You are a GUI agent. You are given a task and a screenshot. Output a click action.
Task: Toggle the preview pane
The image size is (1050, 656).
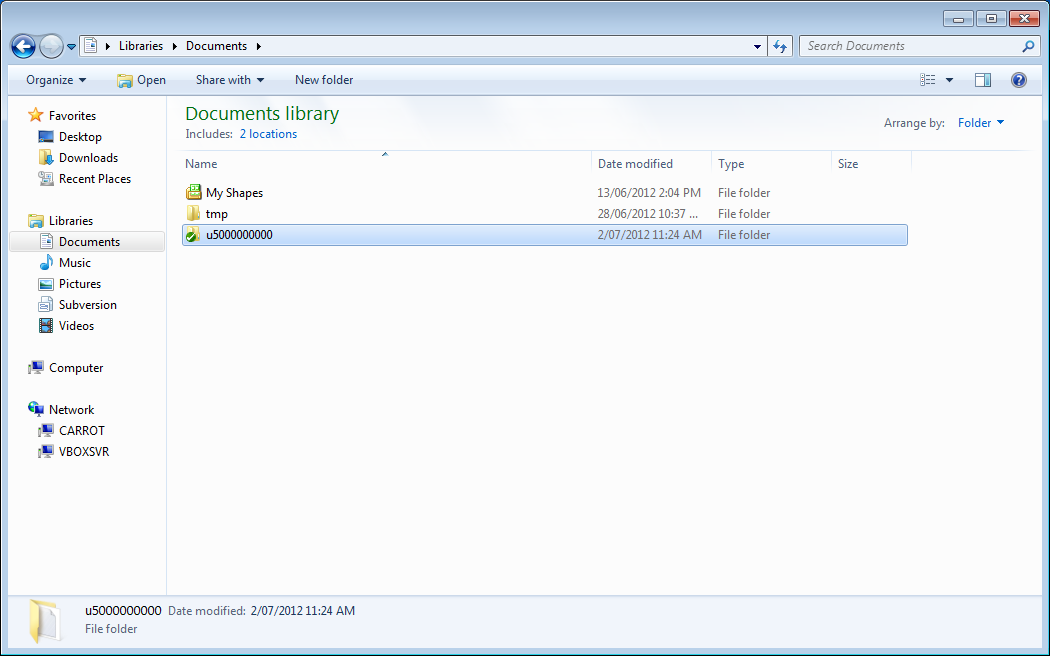pyautogui.click(x=982, y=80)
